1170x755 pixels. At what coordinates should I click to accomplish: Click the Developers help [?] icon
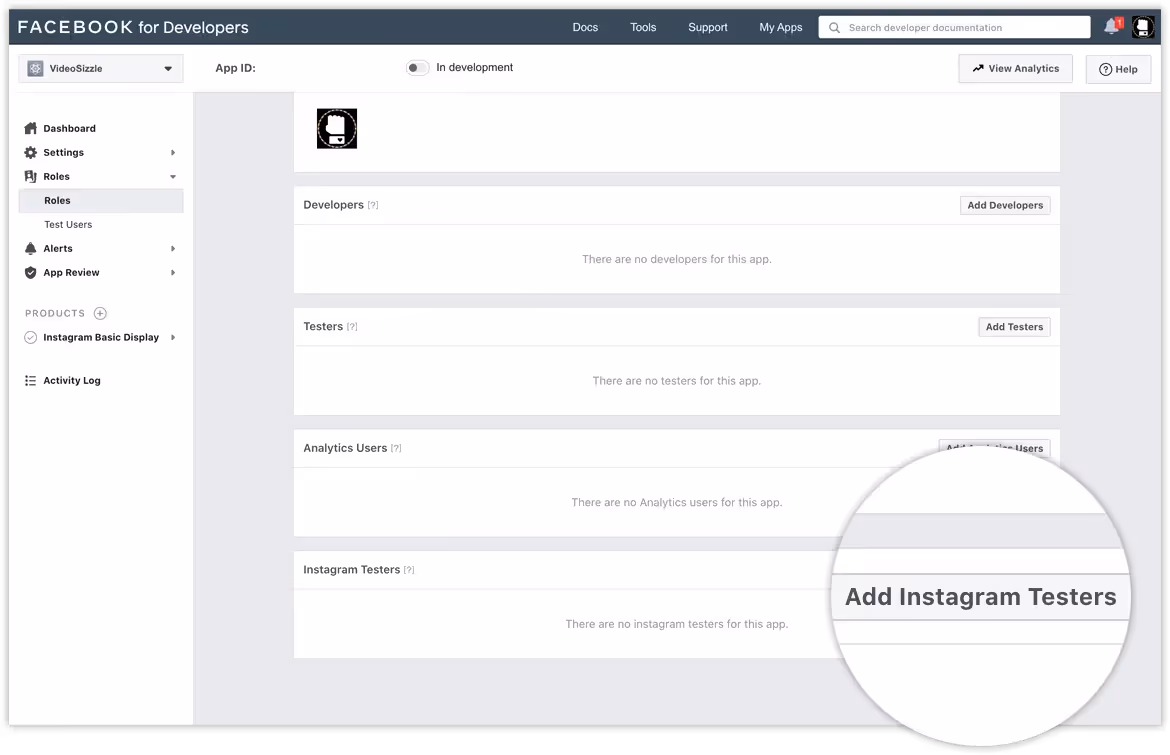[x=373, y=205]
